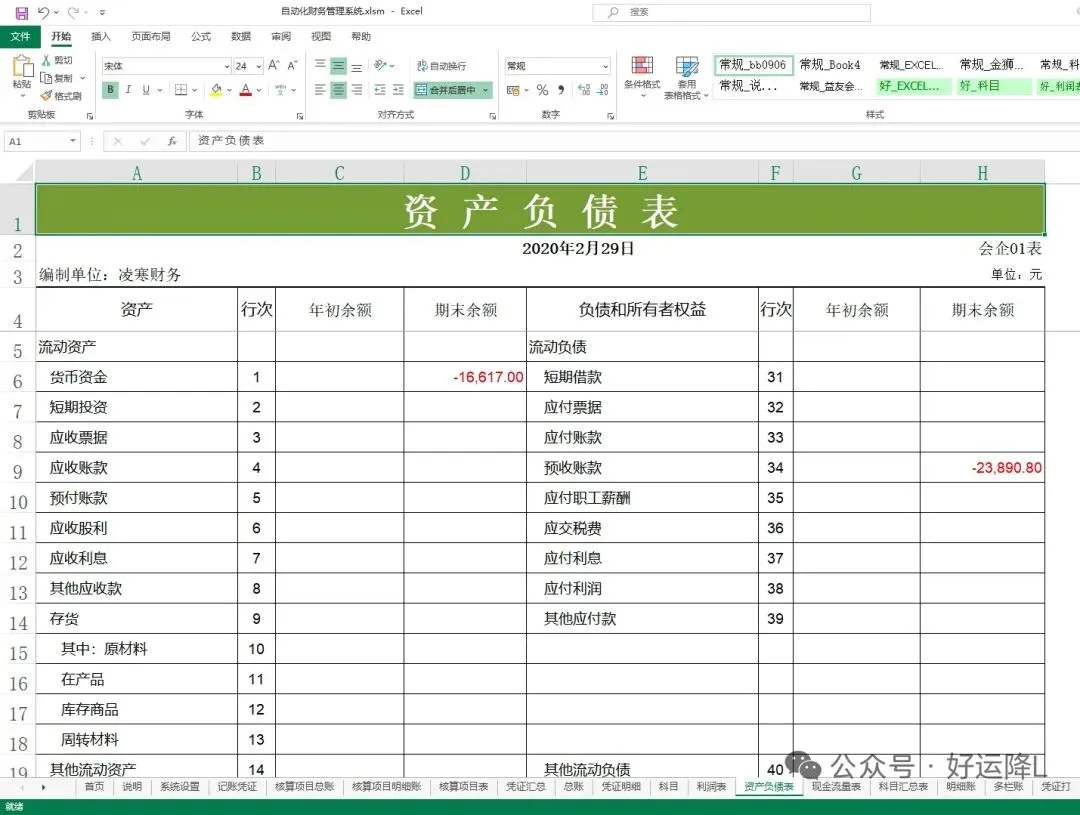
Task: Click the Copy (复制) icon
Action: 46,78
